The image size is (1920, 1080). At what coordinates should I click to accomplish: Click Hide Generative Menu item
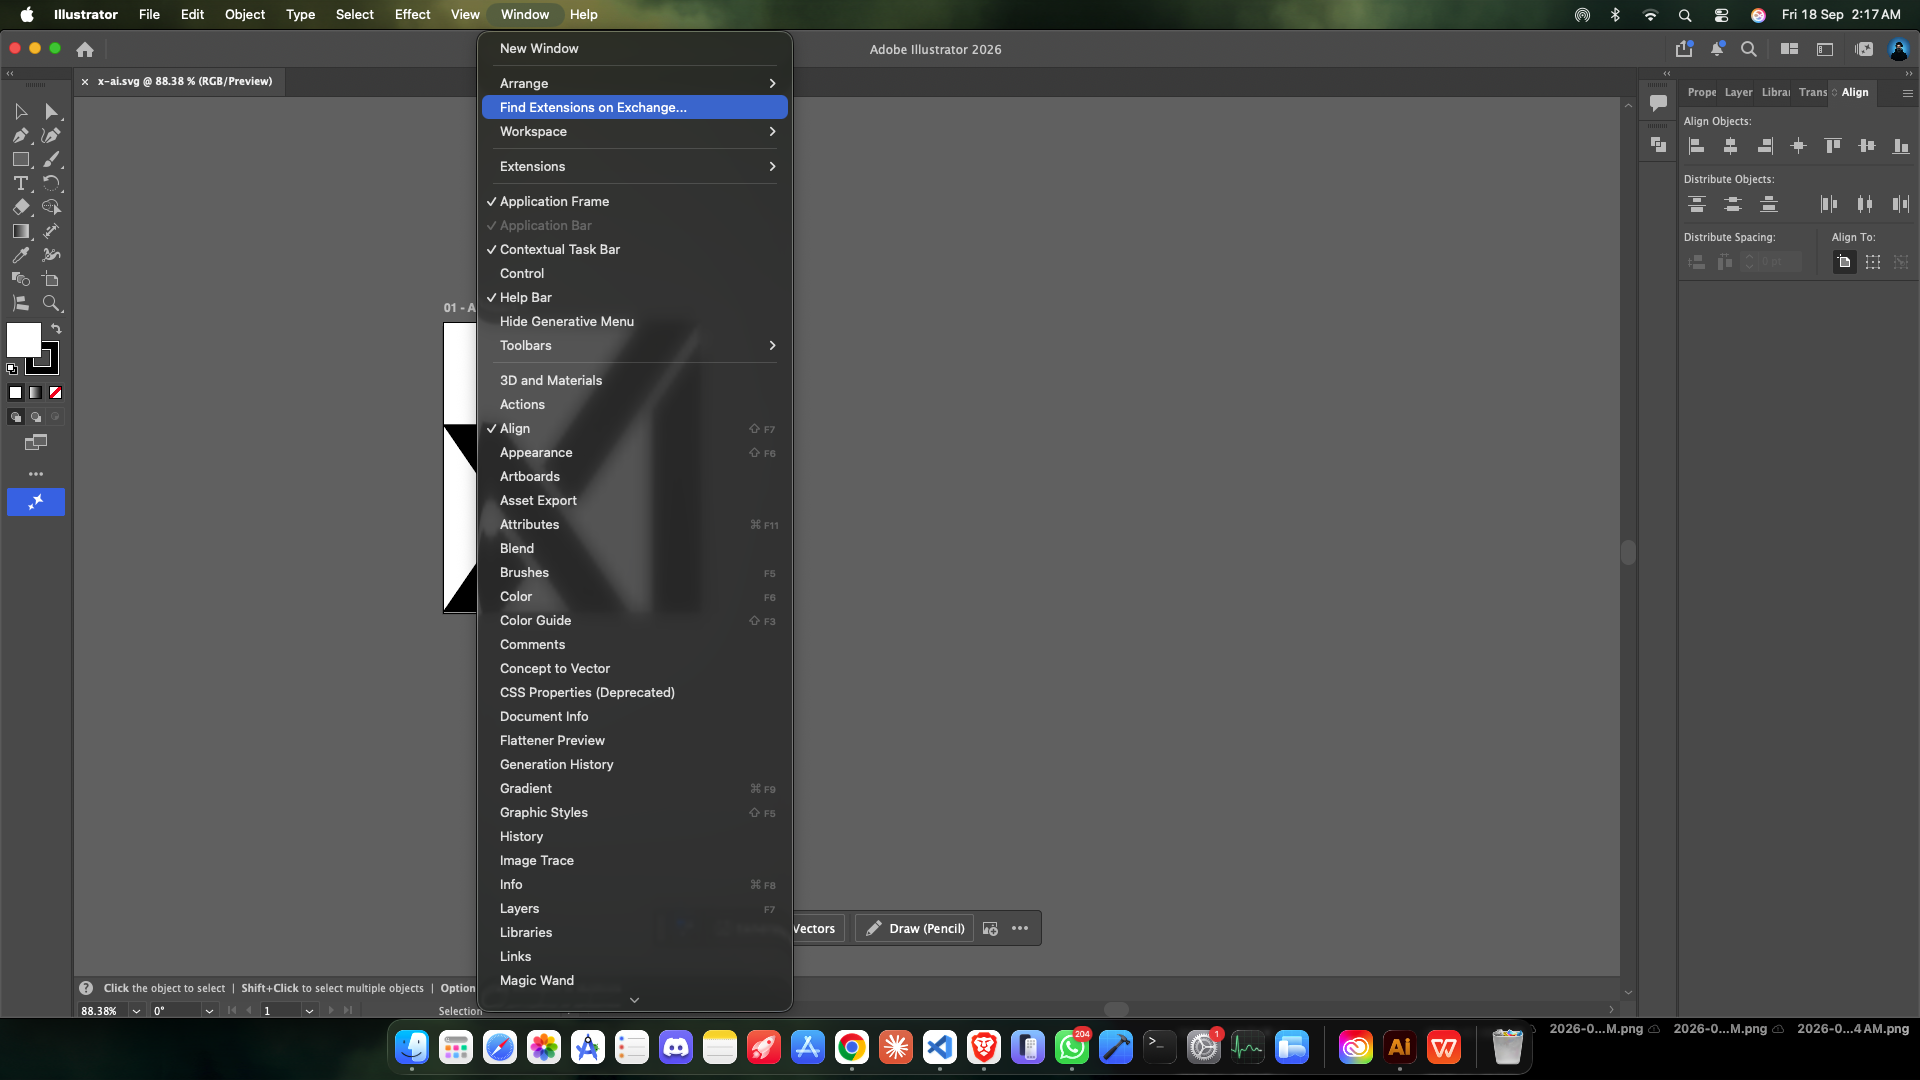point(635,321)
